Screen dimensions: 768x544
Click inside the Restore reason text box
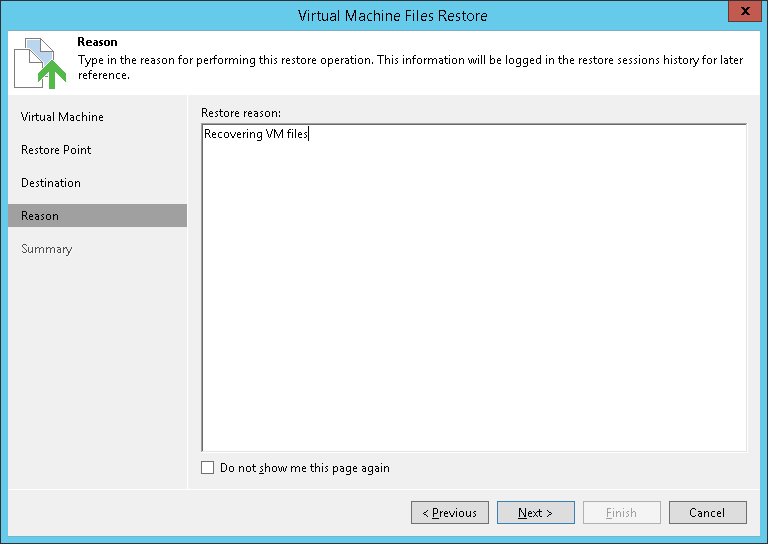coord(473,290)
